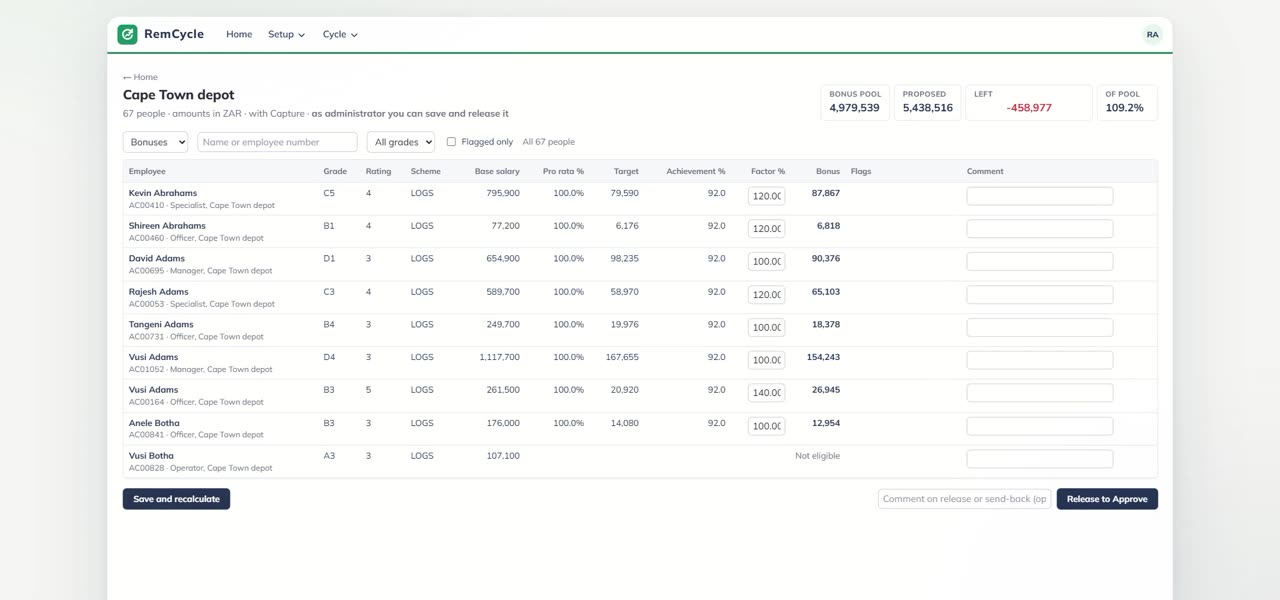This screenshot has width=1280, height=600.
Task: Click Anele Botha's comment box
Action: (x=1040, y=426)
